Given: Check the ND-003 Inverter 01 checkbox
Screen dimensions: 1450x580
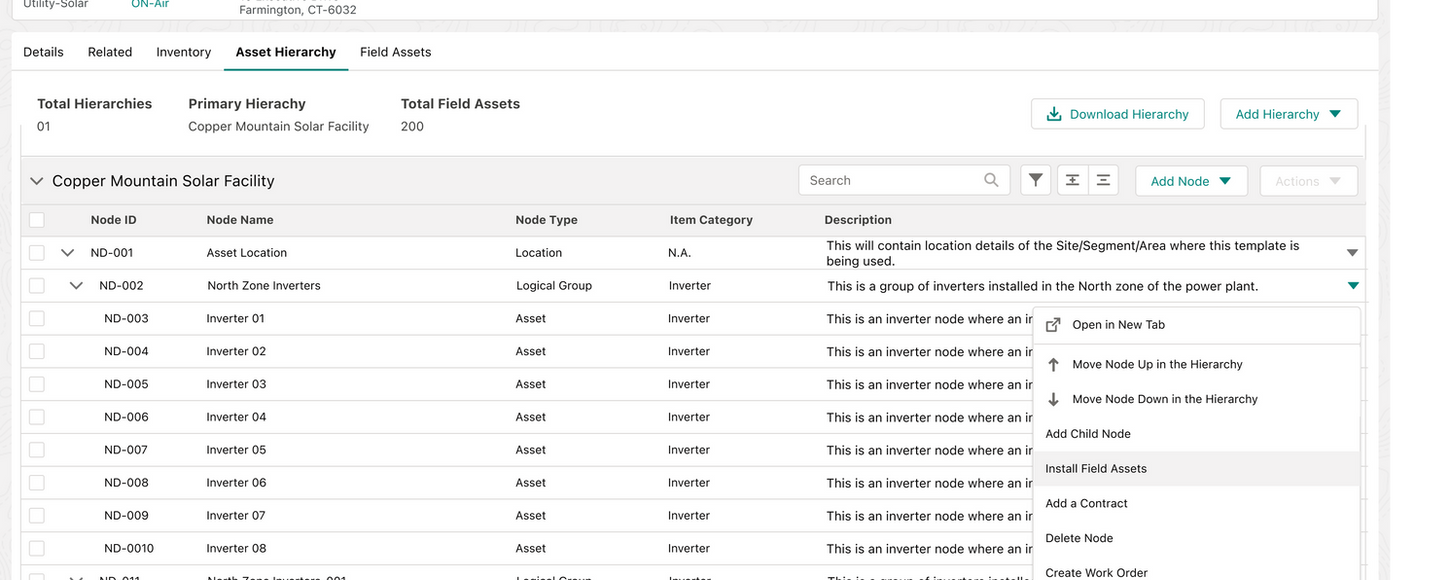Looking at the screenshot, I should [37, 319].
